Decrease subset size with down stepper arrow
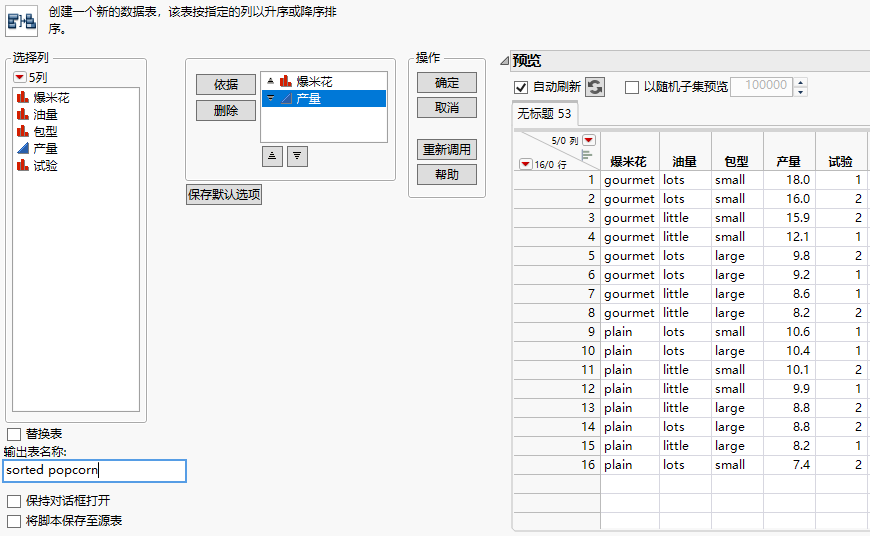Screen dimensions: 870x536 (800, 92)
